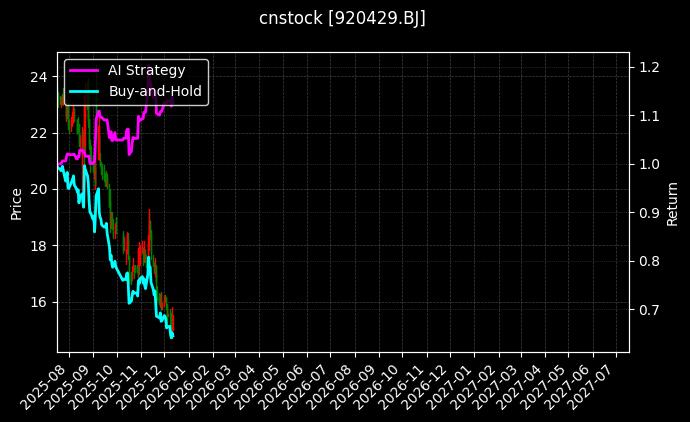The width and height of the screenshot is (690, 422).
Task: Select the AI Strategy legend label
Action: (146, 70)
